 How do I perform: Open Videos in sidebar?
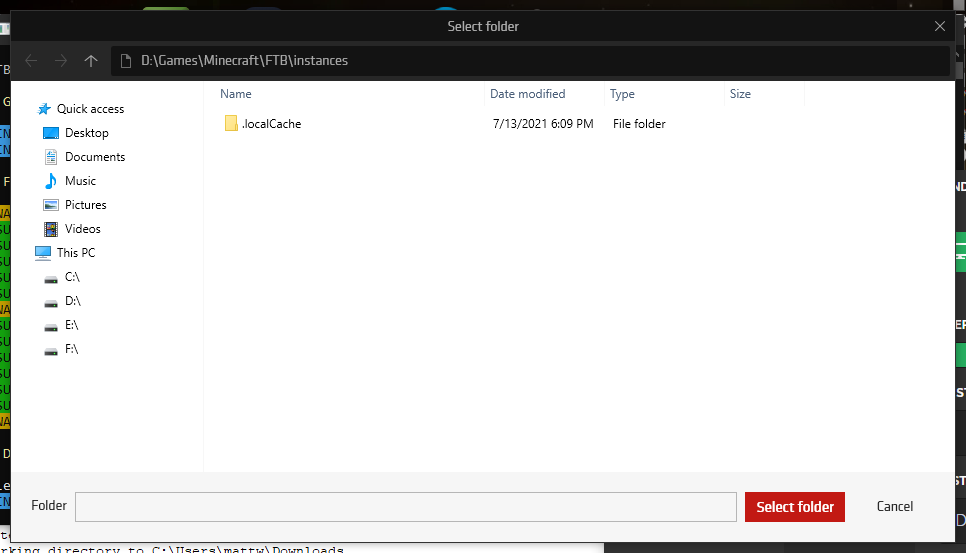pos(83,229)
